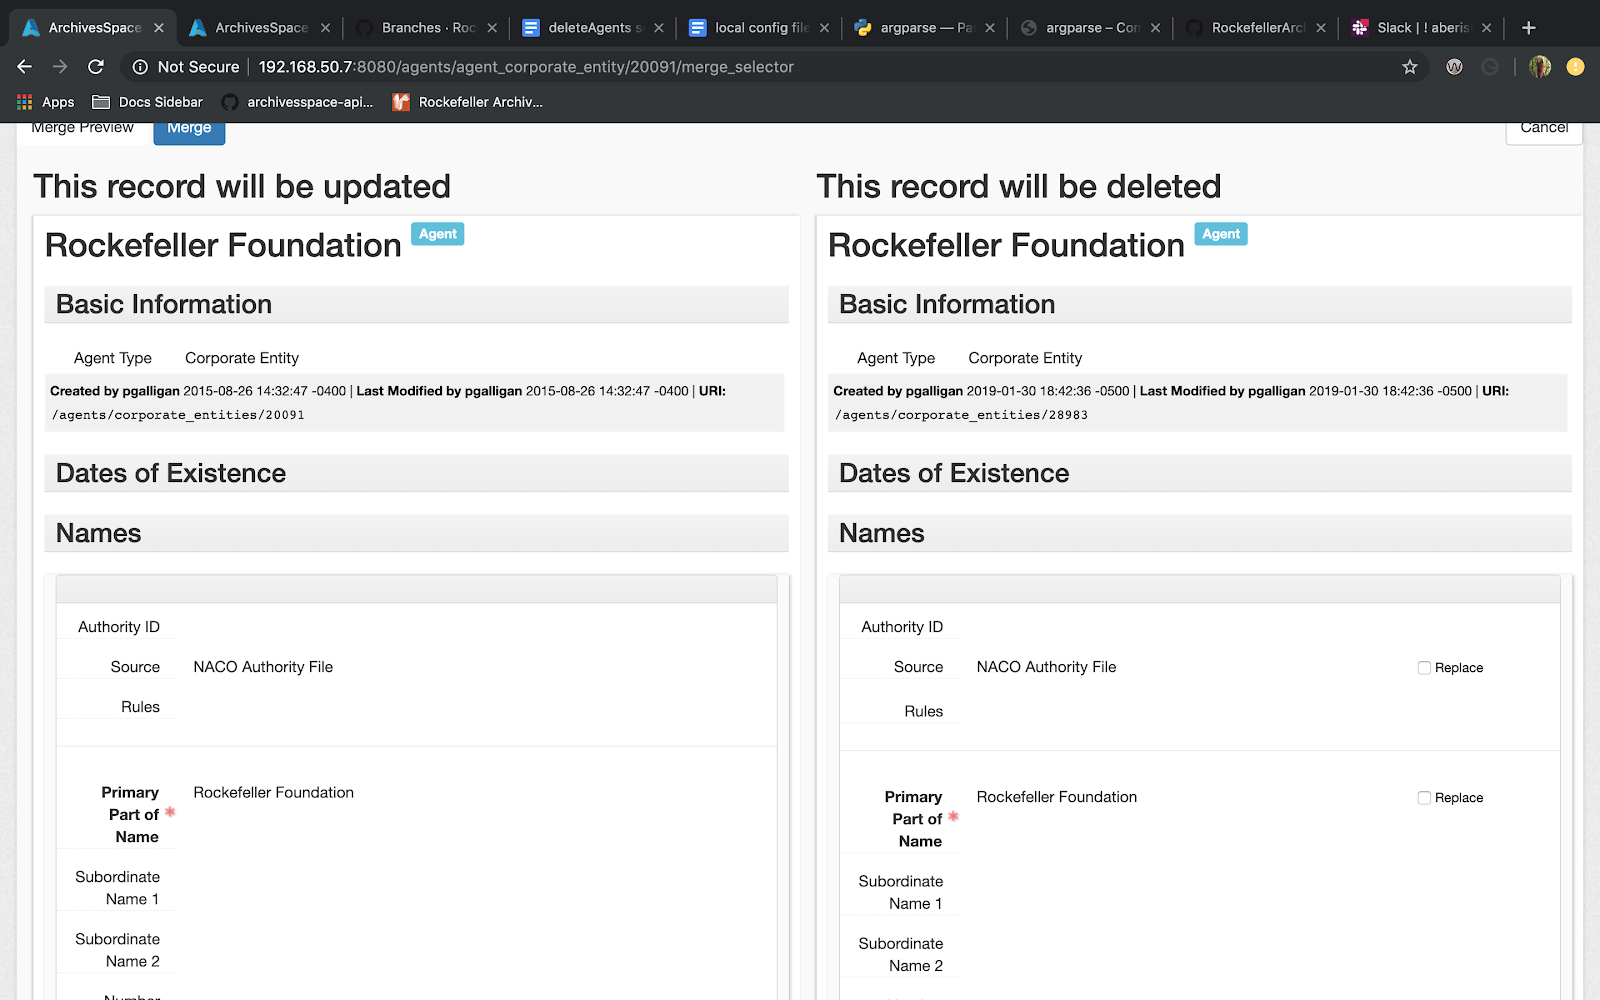Screen dimensions: 1600x1000
Task: Switch to deleteAgents document tab
Action: tap(594, 28)
